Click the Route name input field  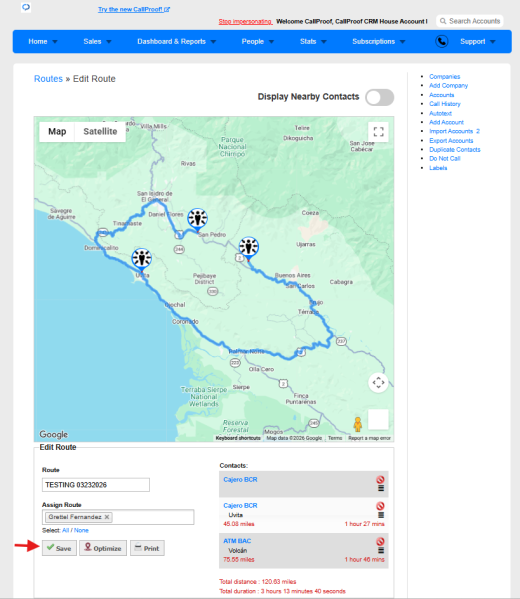pyautogui.click(x=96, y=485)
